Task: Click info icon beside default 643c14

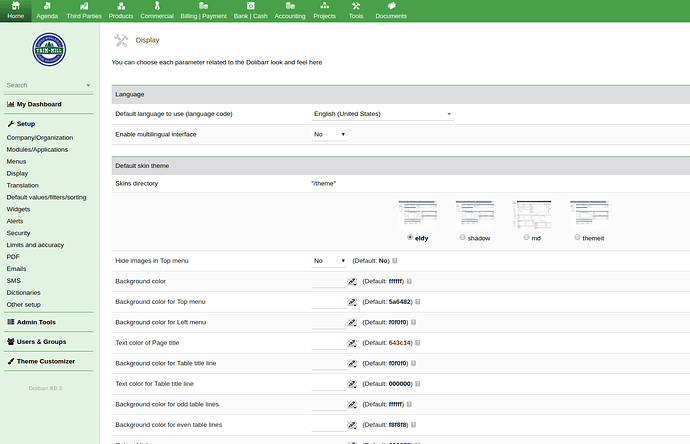Action: point(418,343)
